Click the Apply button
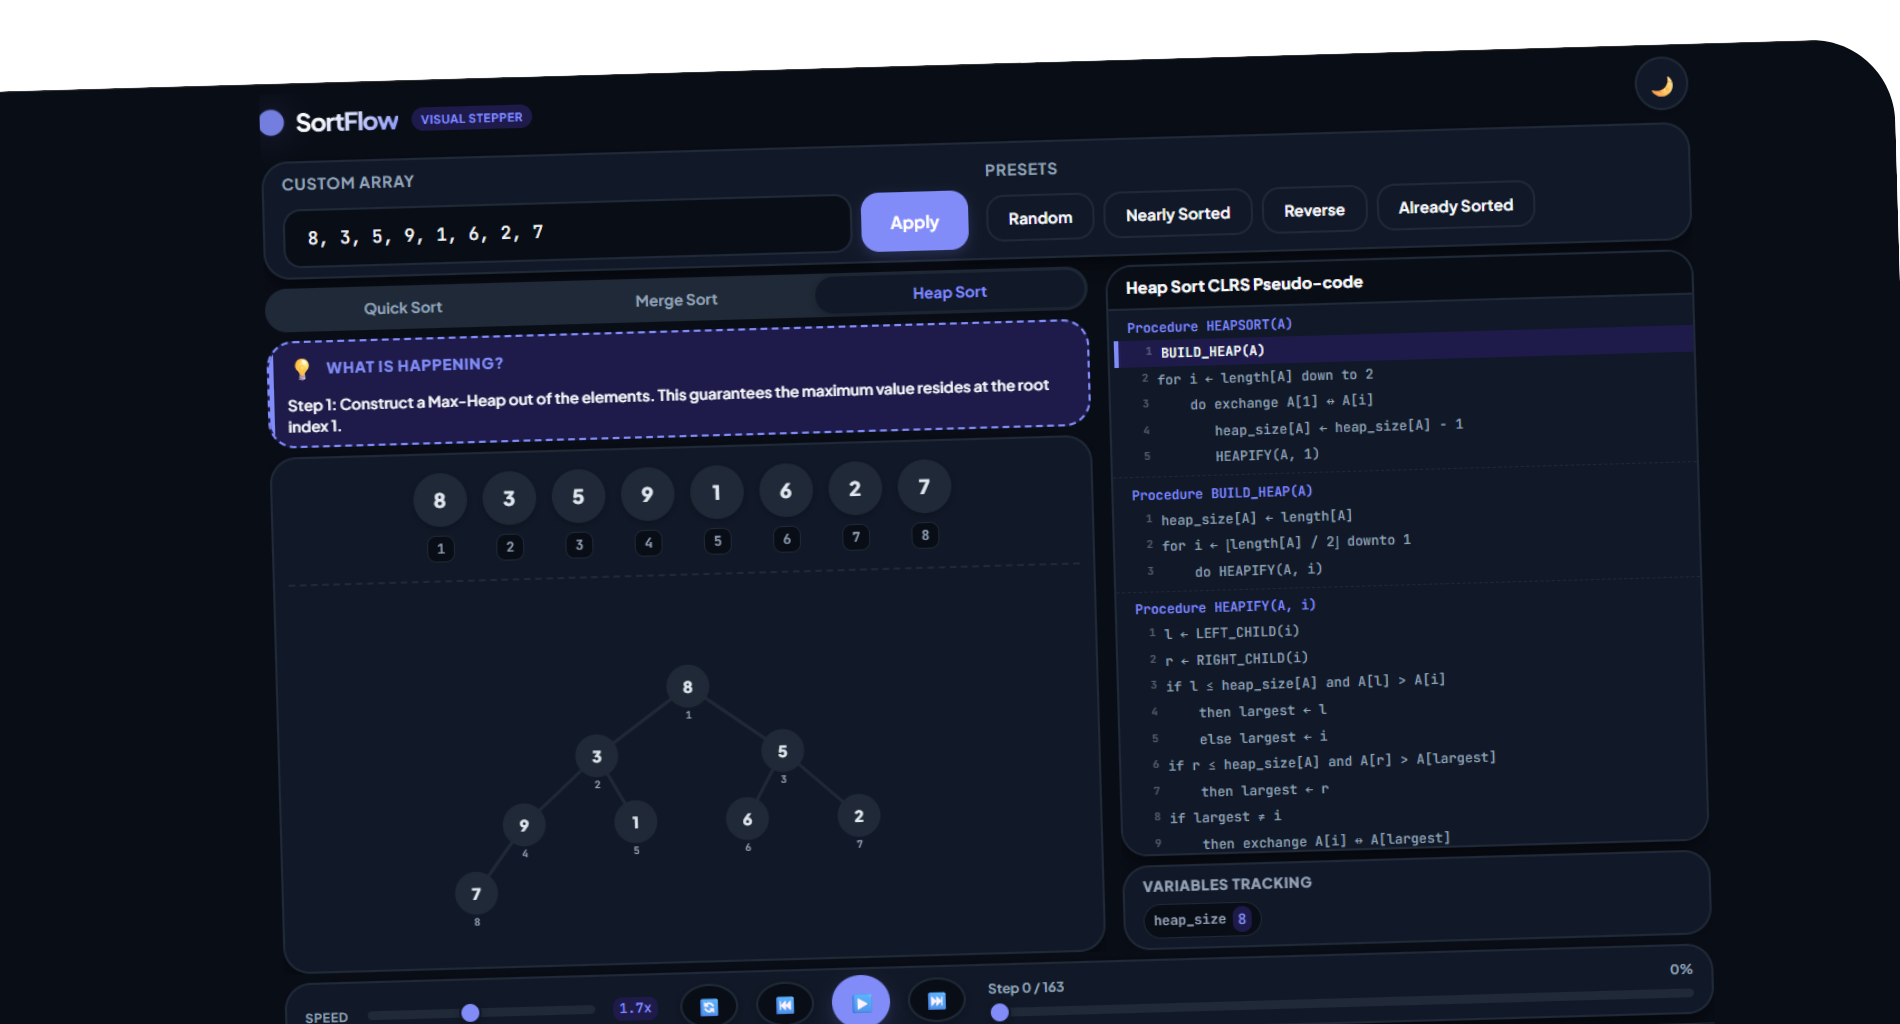This screenshot has height=1024, width=1900. 914,222
